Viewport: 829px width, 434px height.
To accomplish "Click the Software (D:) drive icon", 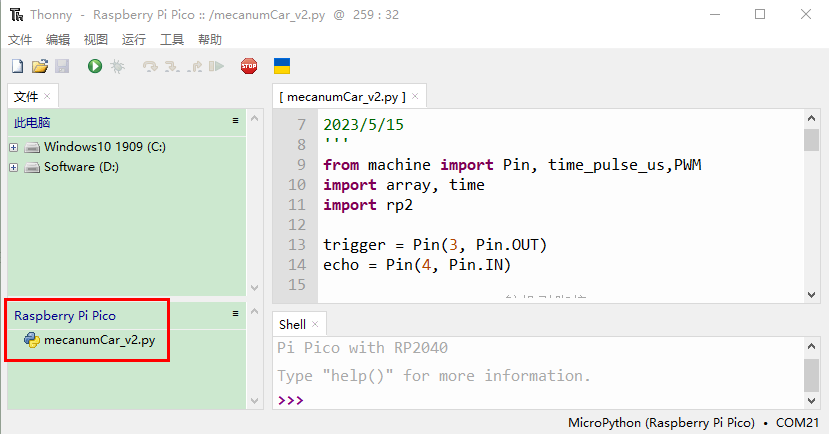I will (32, 168).
